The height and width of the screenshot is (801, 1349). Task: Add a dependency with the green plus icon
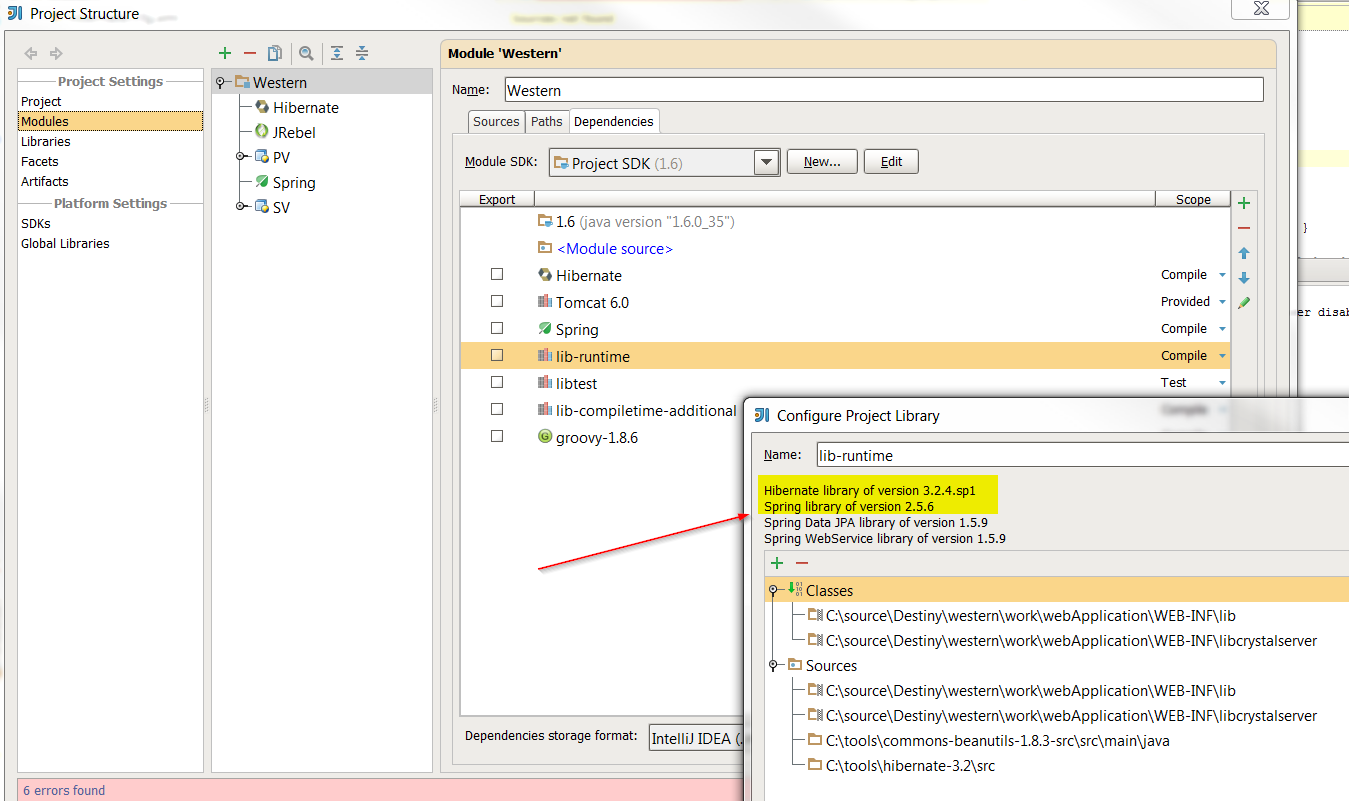tap(1244, 203)
